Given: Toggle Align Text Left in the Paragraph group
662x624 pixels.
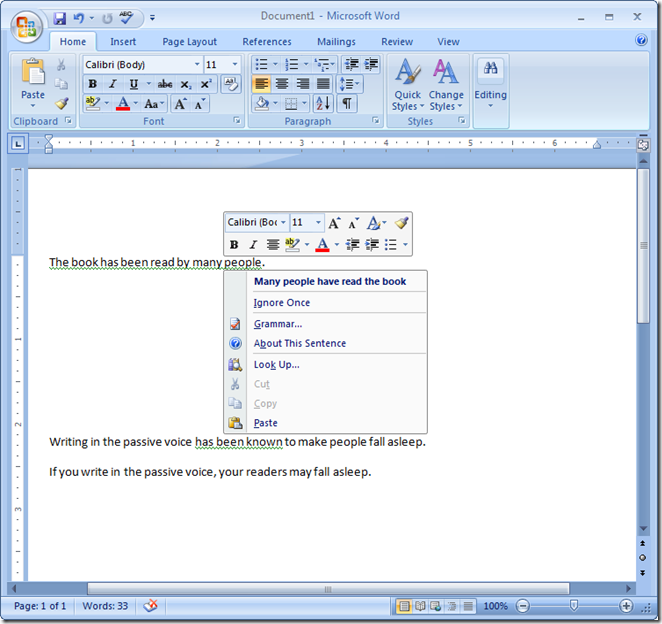Looking at the screenshot, I should [261, 84].
